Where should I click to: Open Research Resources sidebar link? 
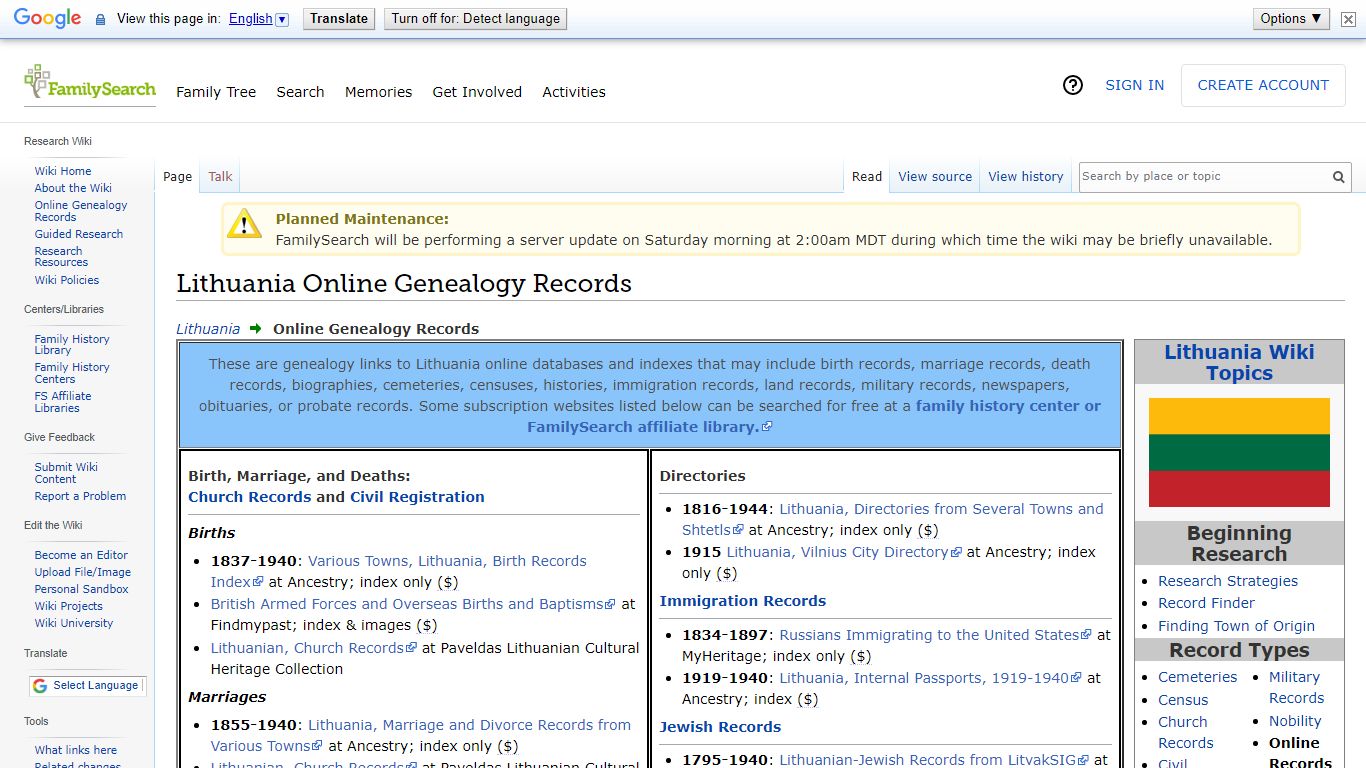click(x=61, y=257)
